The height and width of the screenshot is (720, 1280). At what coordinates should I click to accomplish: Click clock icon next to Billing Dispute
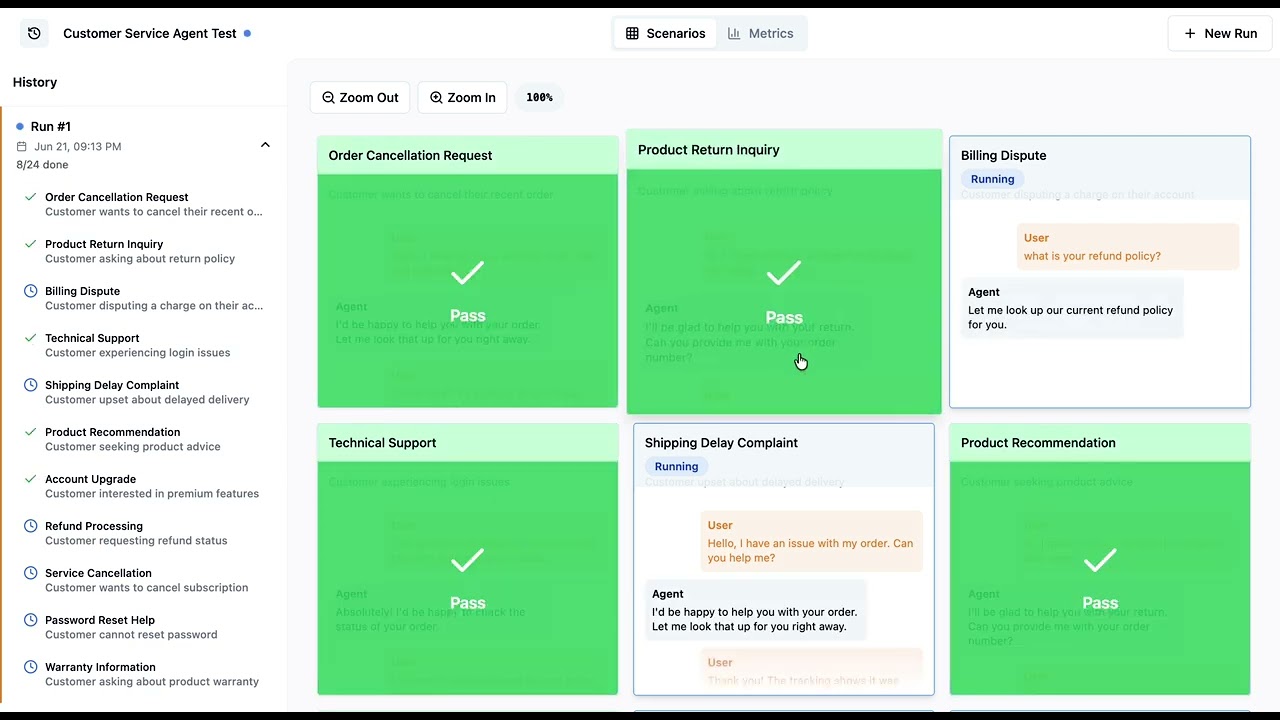click(30, 291)
